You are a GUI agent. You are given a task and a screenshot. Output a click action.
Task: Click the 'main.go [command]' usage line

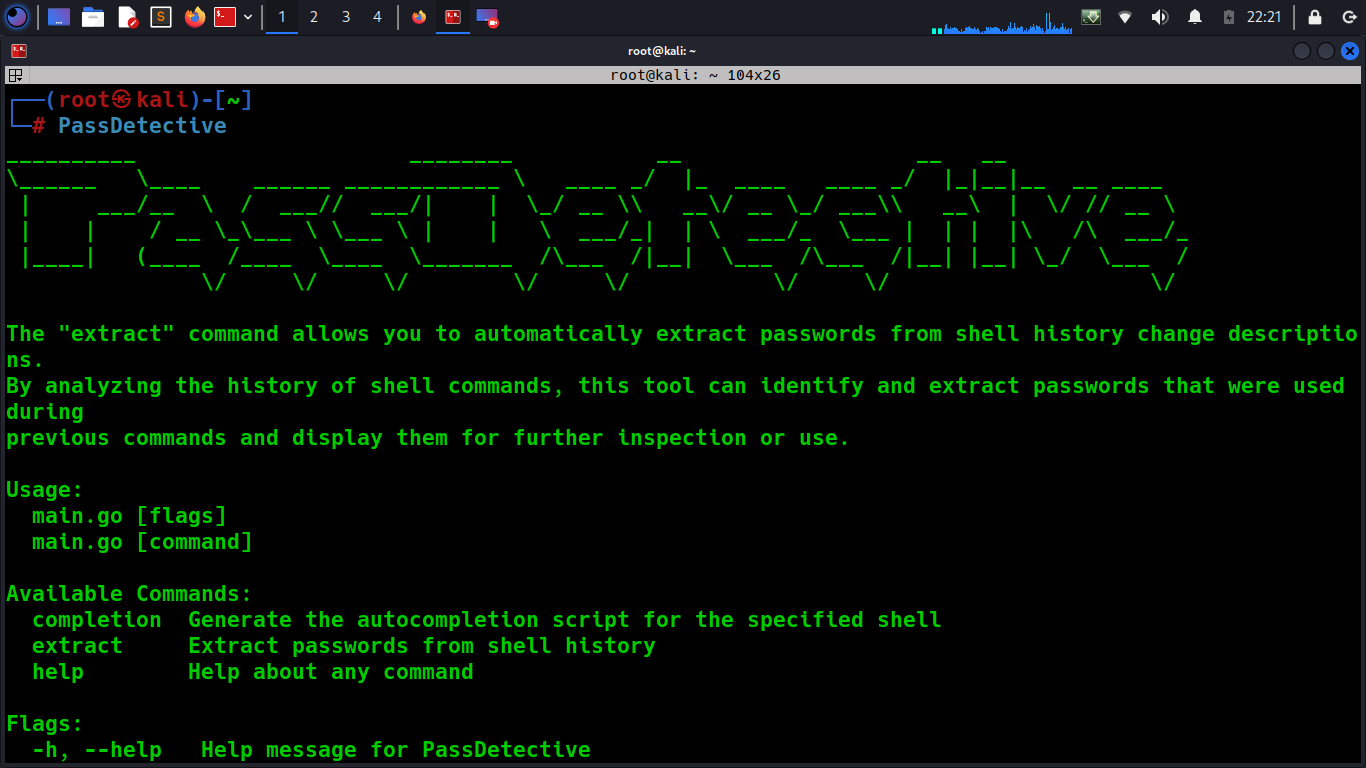(142, 542)
